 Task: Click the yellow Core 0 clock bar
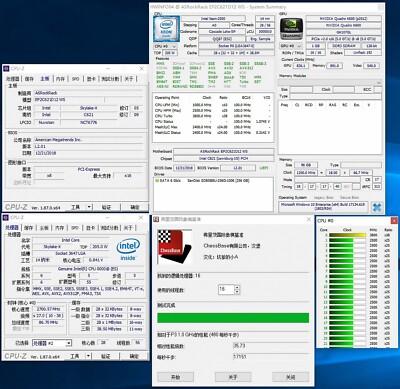[347, 235]
